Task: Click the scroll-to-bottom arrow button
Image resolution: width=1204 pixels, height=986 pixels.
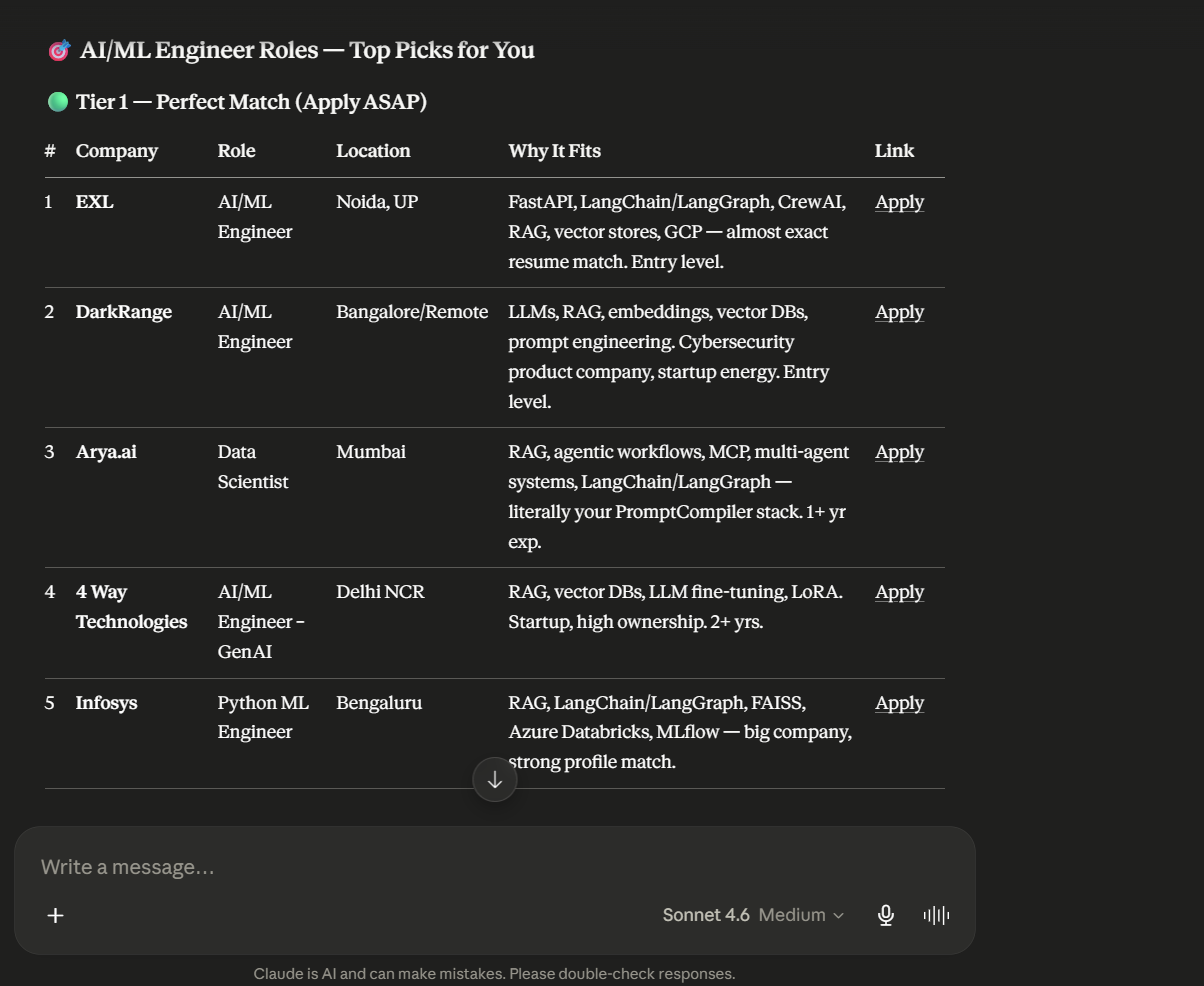Action: pyautogui.click(x=494, y=780)
